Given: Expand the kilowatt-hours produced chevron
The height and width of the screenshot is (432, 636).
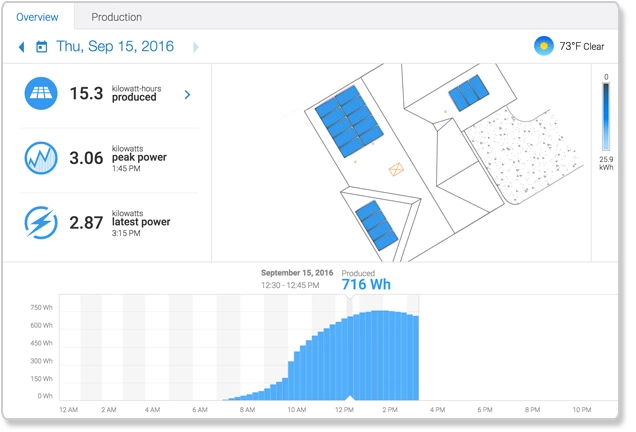Looking at the screenshot, I should pos(187,95).
